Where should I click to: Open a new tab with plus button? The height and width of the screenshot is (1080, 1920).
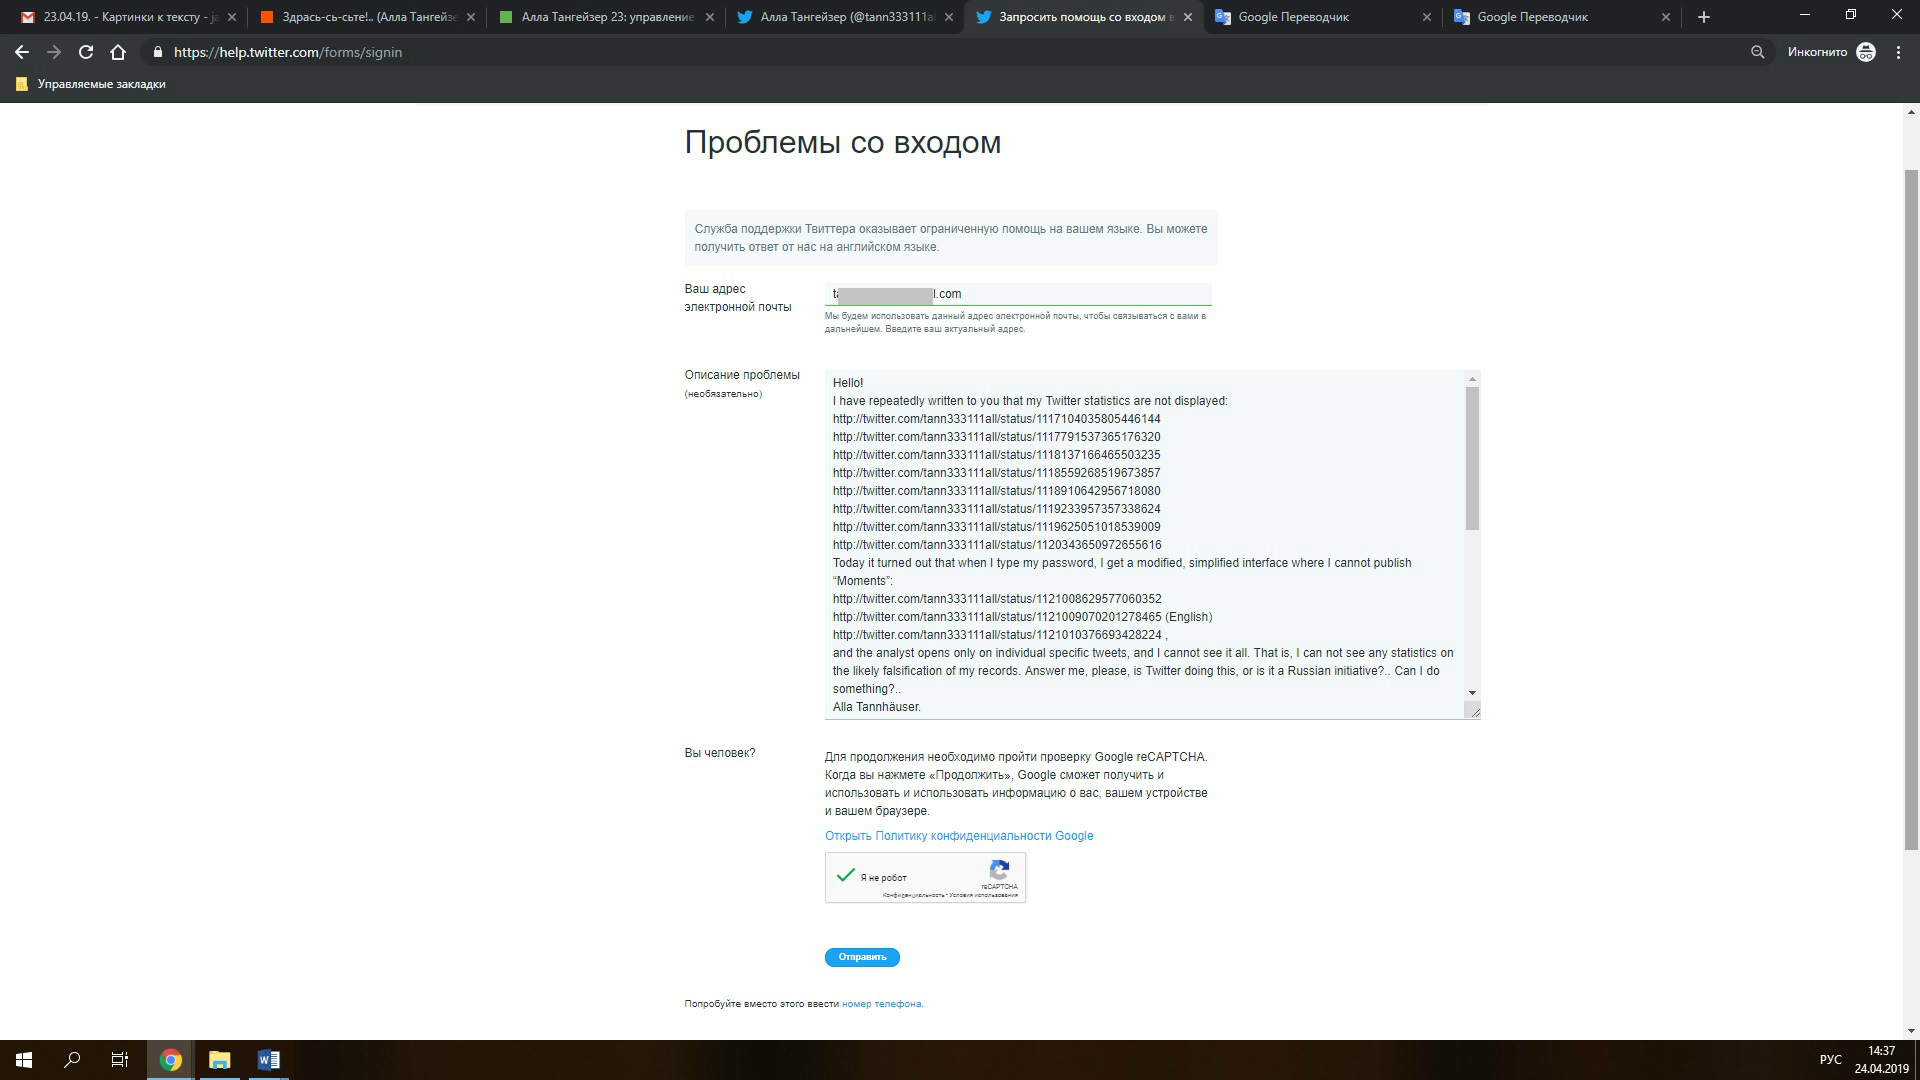tap(1704, 17)
